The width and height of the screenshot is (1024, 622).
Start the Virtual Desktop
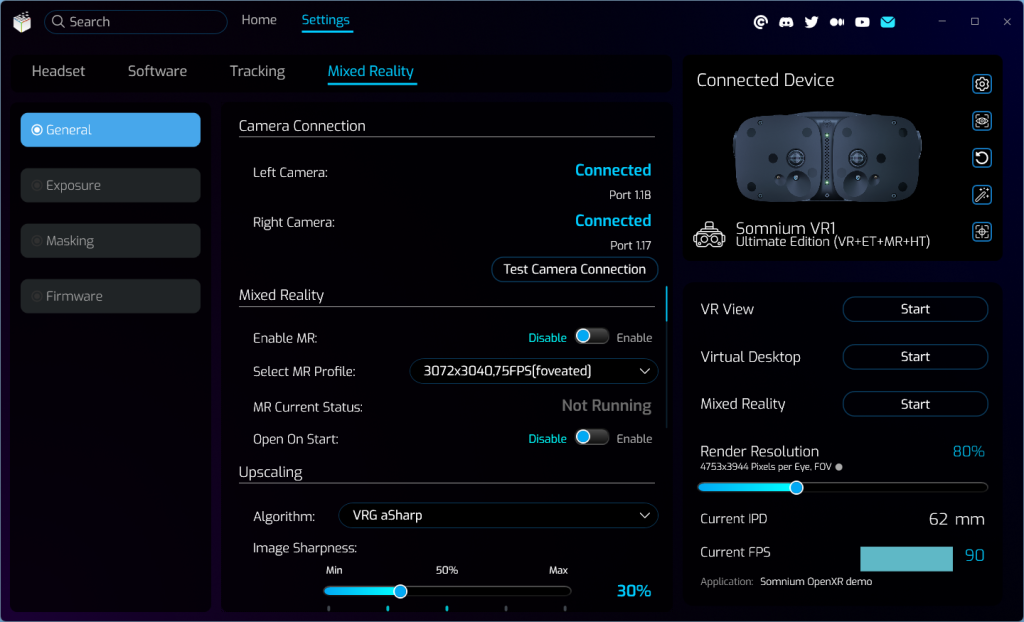(915, 357)
